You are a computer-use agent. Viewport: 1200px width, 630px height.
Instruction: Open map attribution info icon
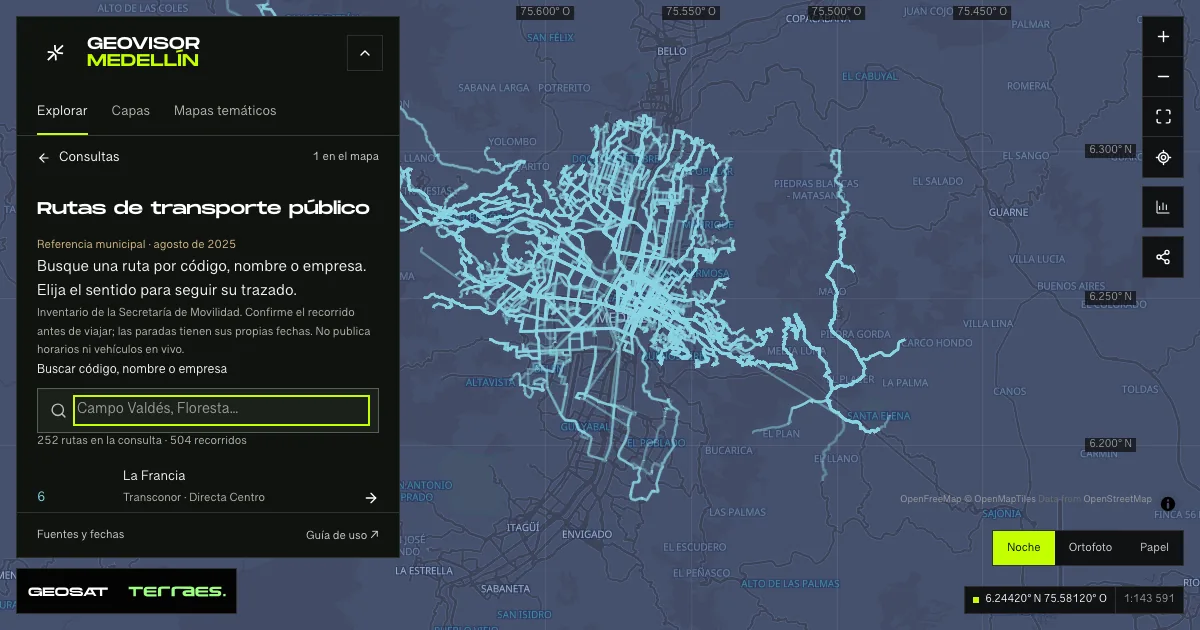pos(1168,503)
